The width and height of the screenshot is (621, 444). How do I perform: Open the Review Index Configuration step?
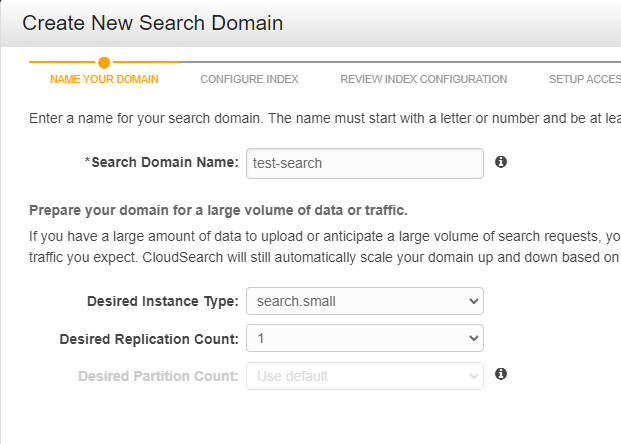(x=423, y=79)
